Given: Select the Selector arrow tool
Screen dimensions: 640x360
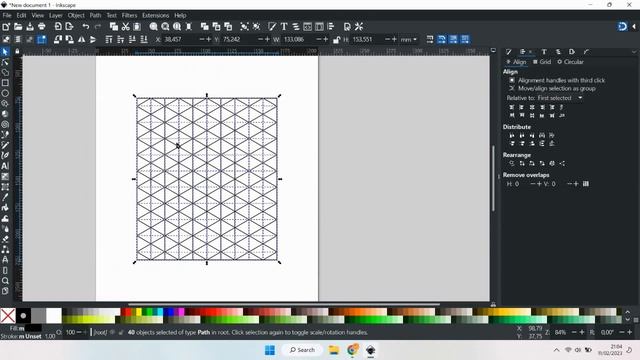Looking at the screenshot, I should (x=5, y=52).
